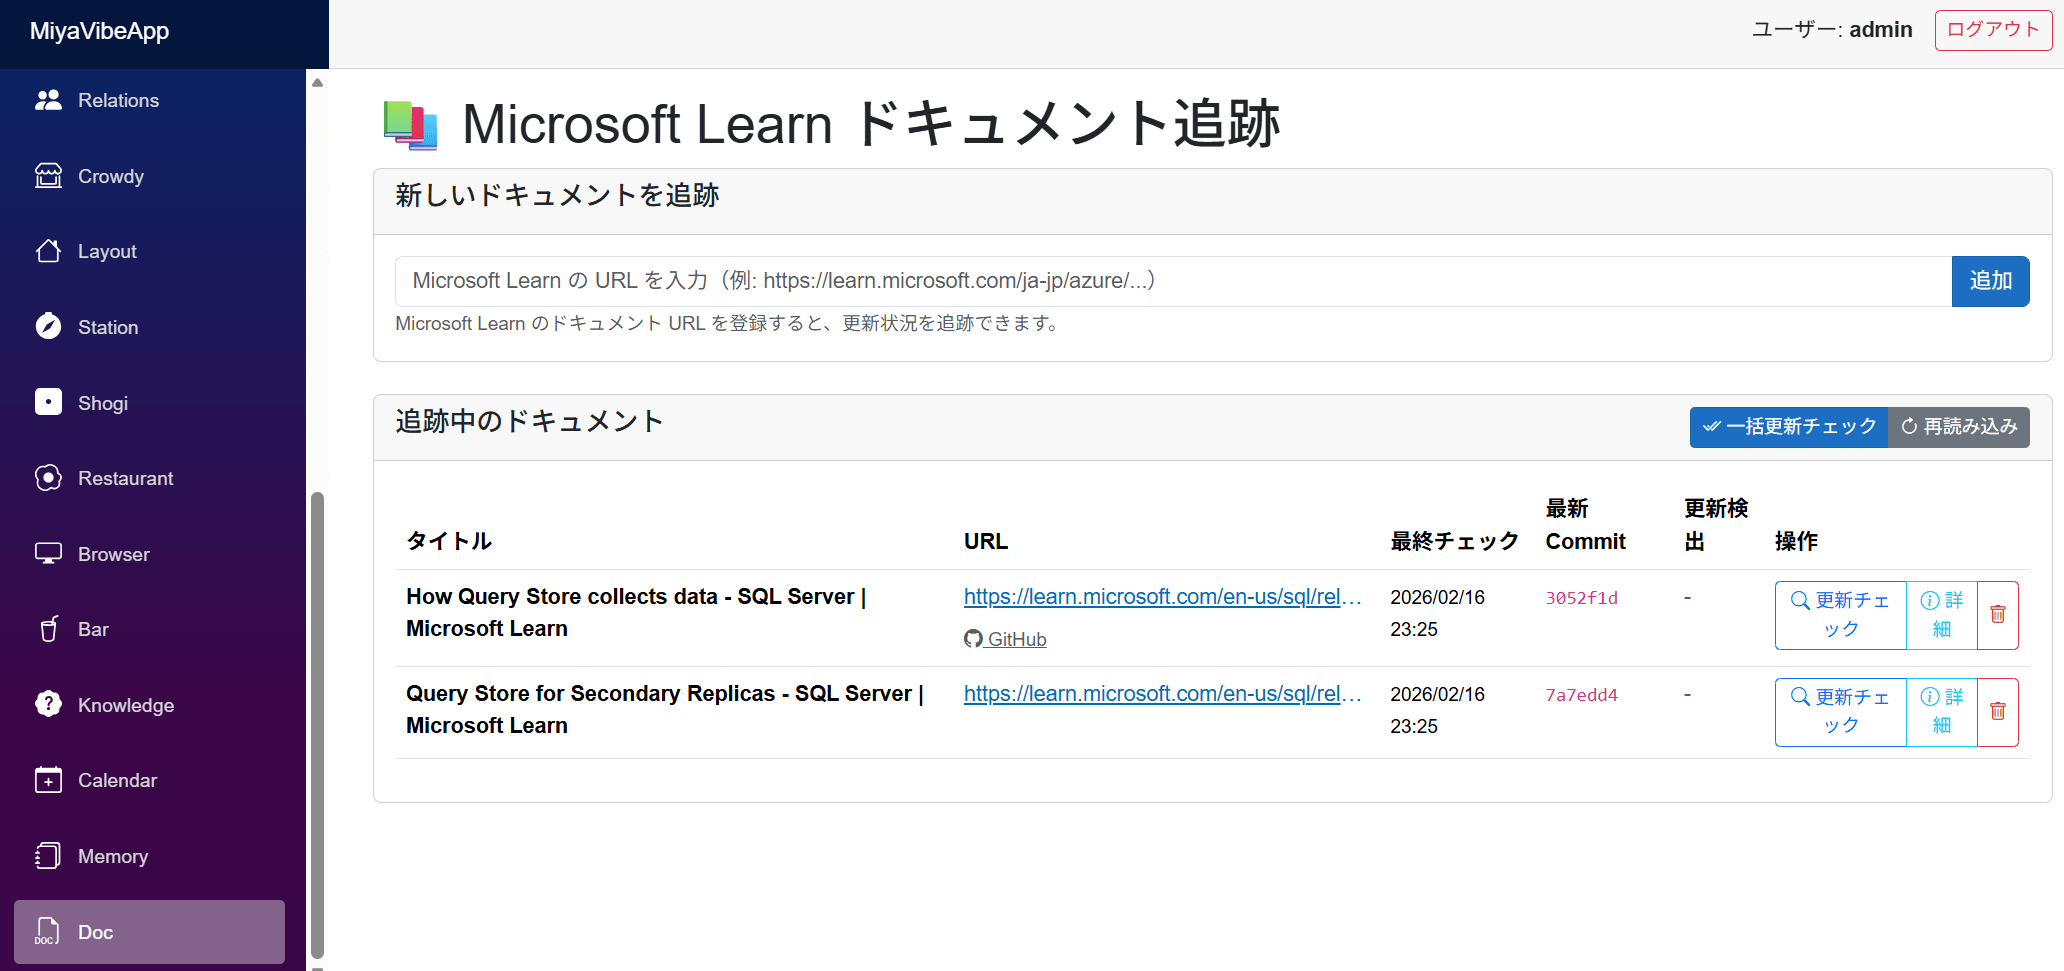This screenshot has height=971, width=2064.
Task: Delete the How Query Store collects data row
Action: pos(1998,615)
